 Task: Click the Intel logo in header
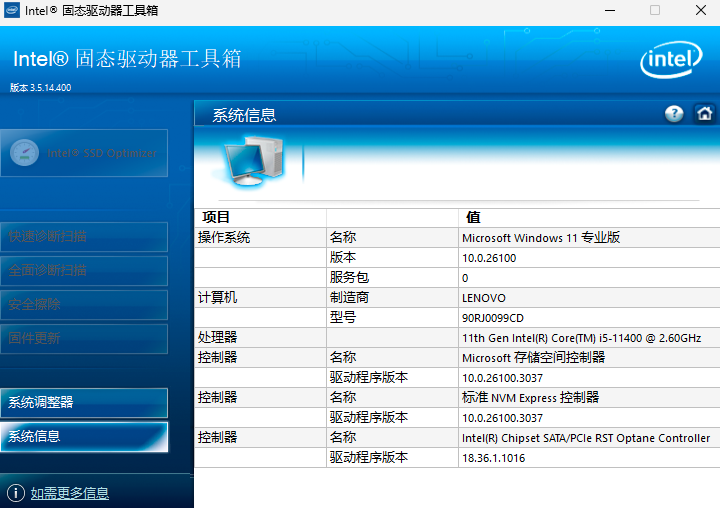[x=671, y=59]
